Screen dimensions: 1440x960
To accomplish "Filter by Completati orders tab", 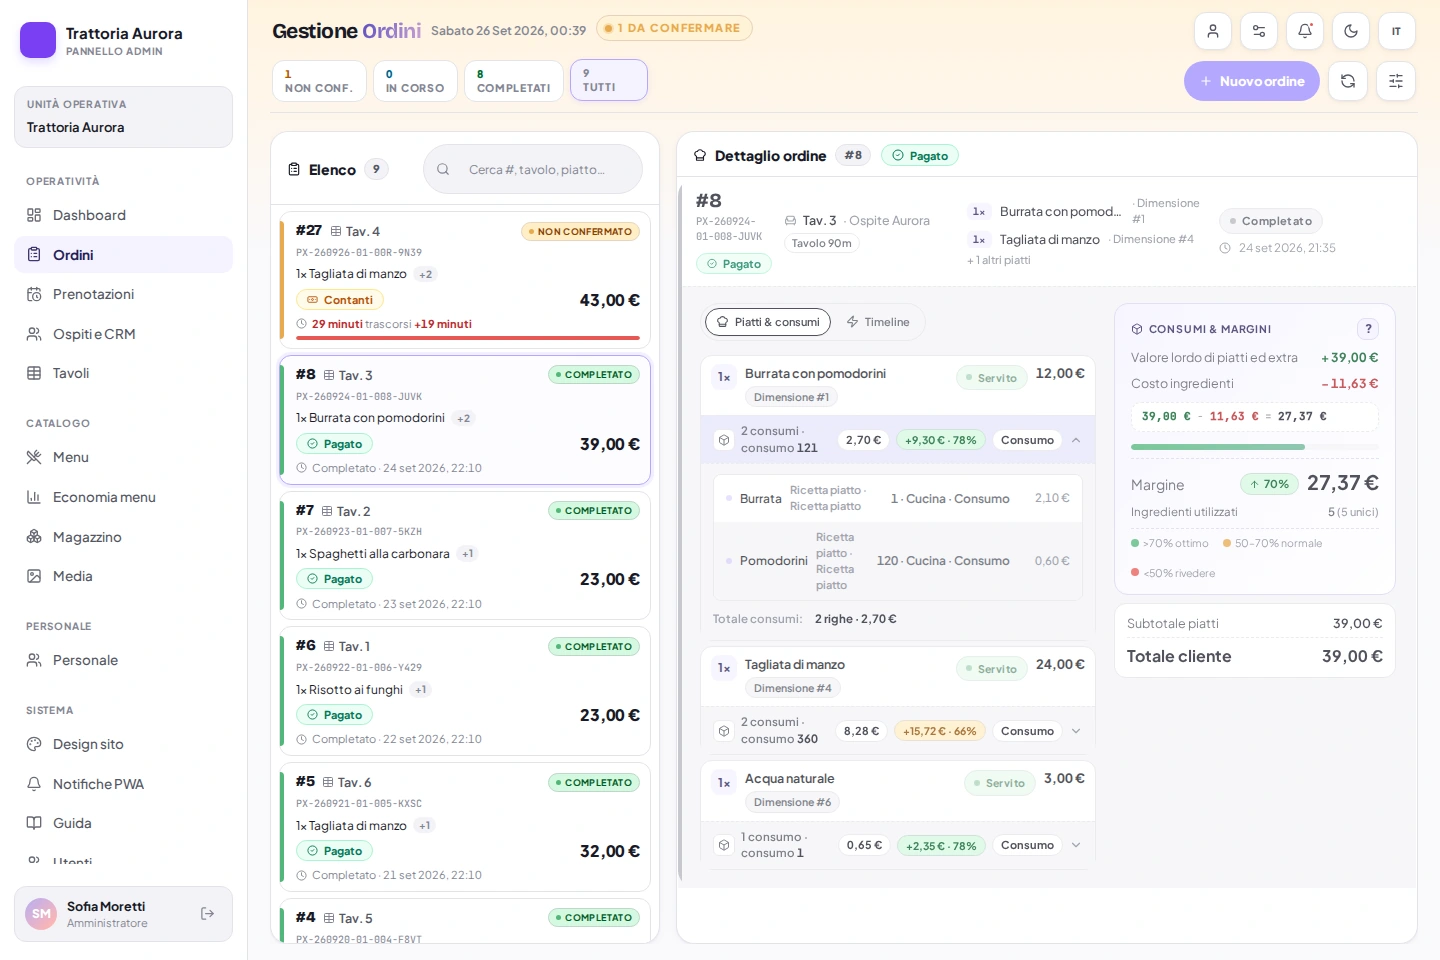I will 513,81.
